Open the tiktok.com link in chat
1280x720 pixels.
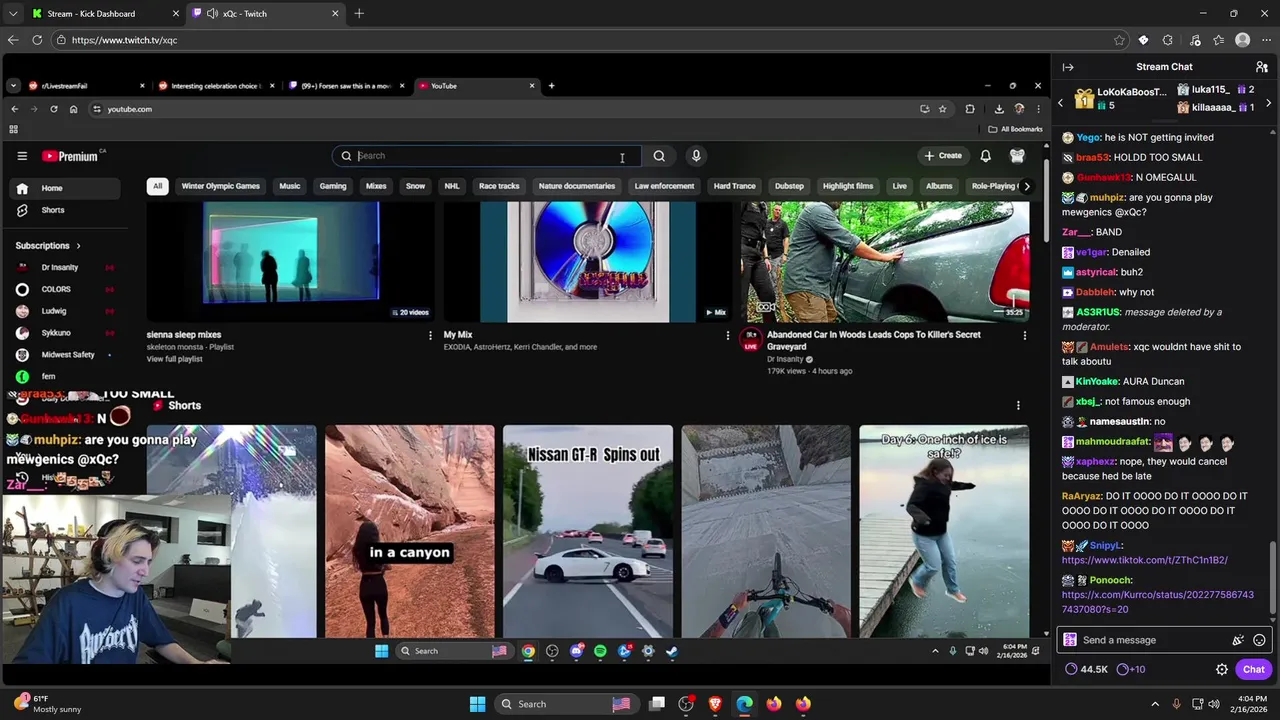coord(1145,560)
